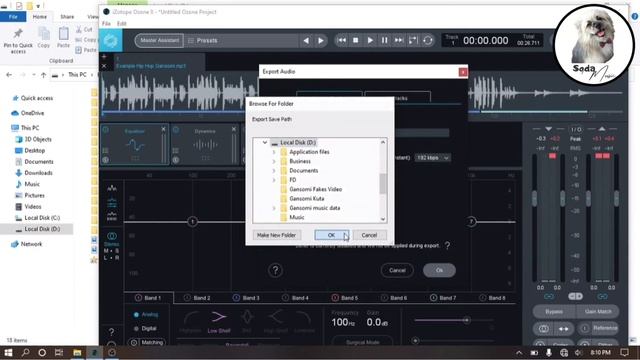Open the Master Assistant
Viewport: 640px width, 360px height.
point(159,40)
